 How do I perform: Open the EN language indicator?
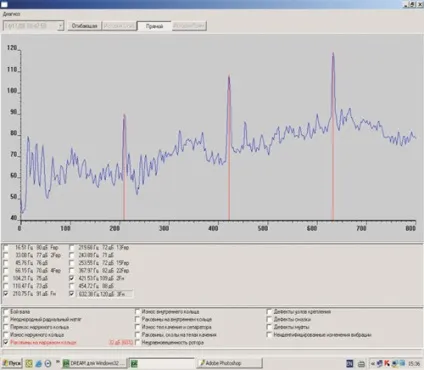[x=350, y=363]
